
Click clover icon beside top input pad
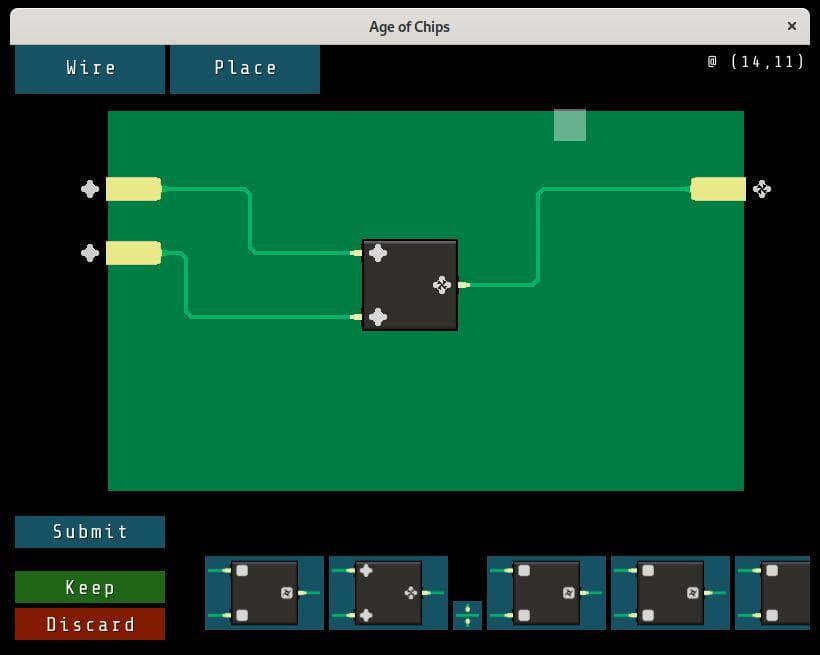90,189
